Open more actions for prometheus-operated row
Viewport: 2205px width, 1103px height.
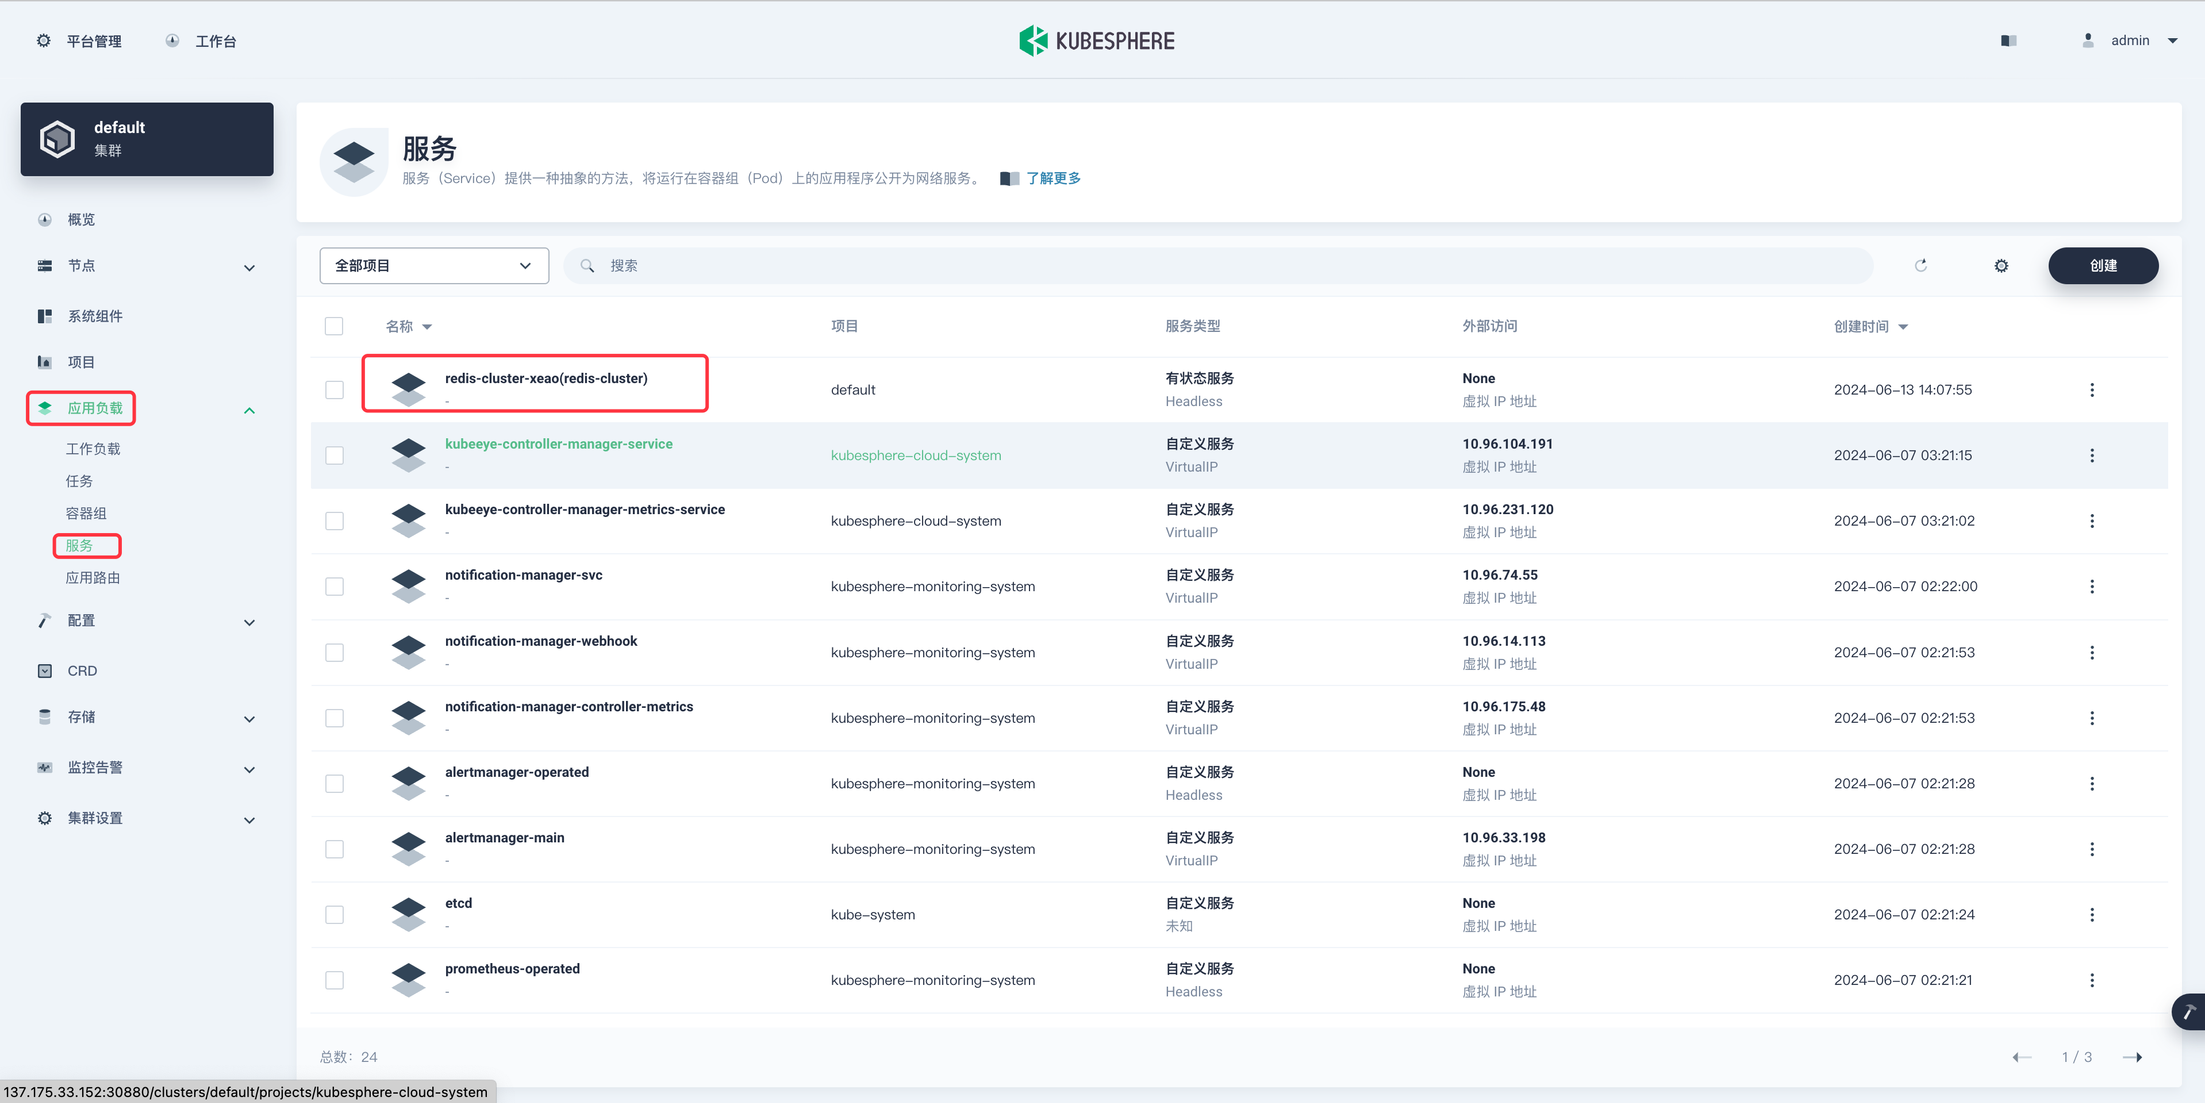[x=2092, y=981]
